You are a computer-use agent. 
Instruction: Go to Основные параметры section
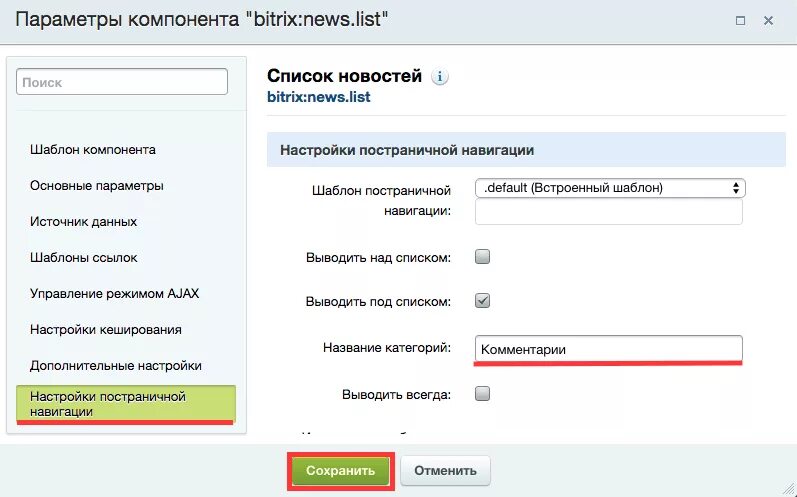[x=97, y=186]
